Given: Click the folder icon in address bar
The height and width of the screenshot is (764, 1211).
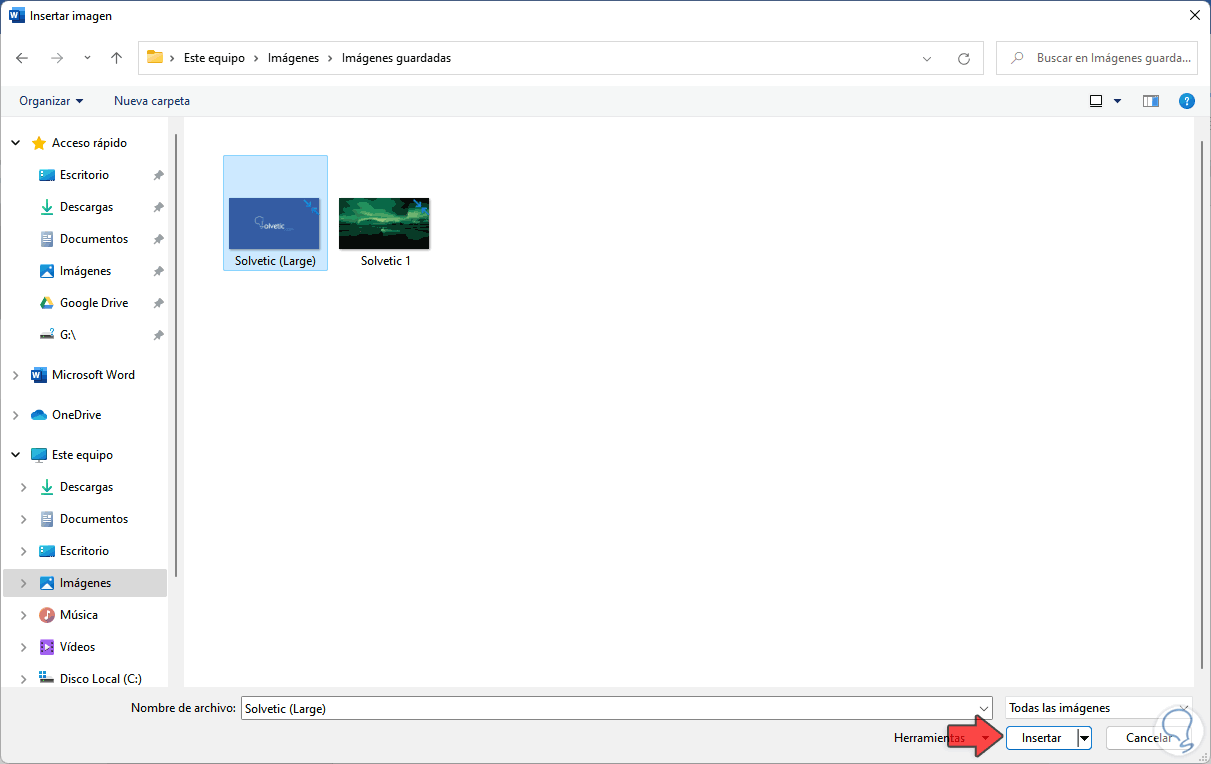Looking at the screenshot, I should [155, 58].
